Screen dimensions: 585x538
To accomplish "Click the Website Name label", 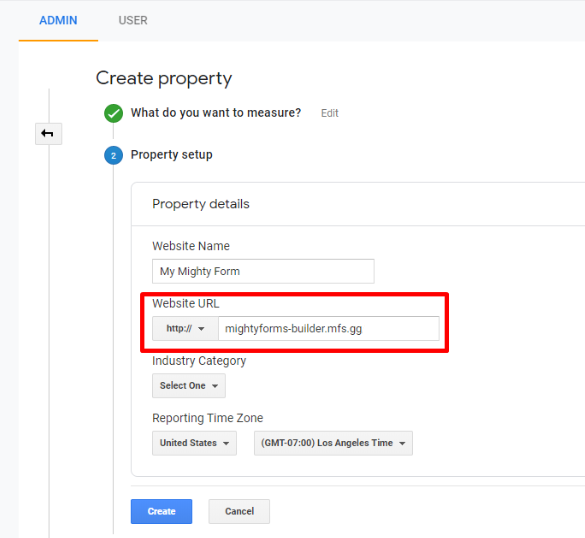I will tap(191, 246).
